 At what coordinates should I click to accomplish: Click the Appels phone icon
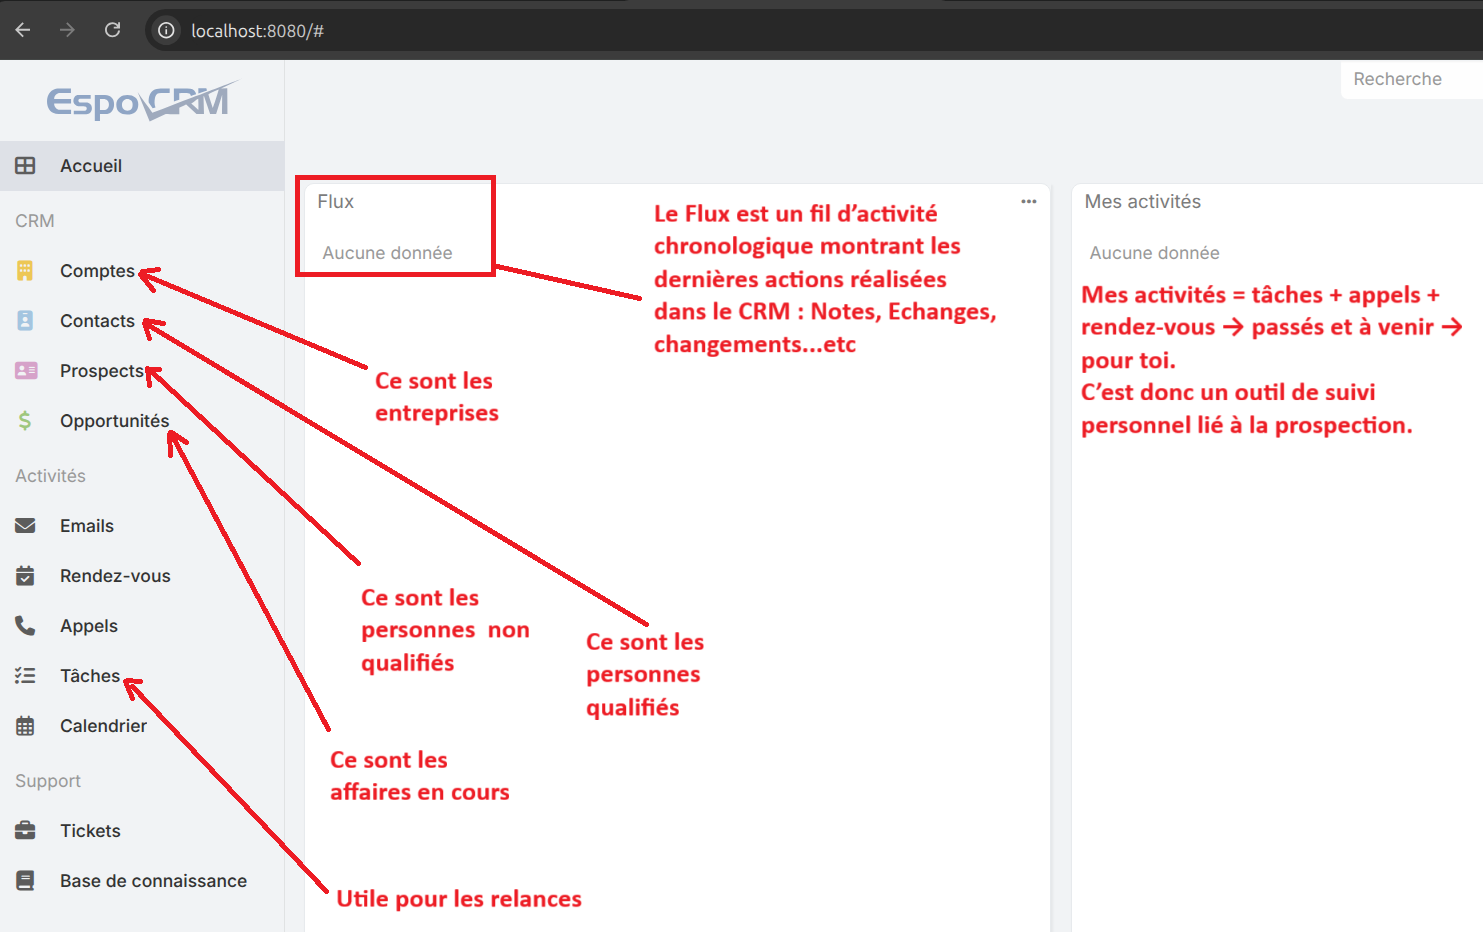point(25,626)
